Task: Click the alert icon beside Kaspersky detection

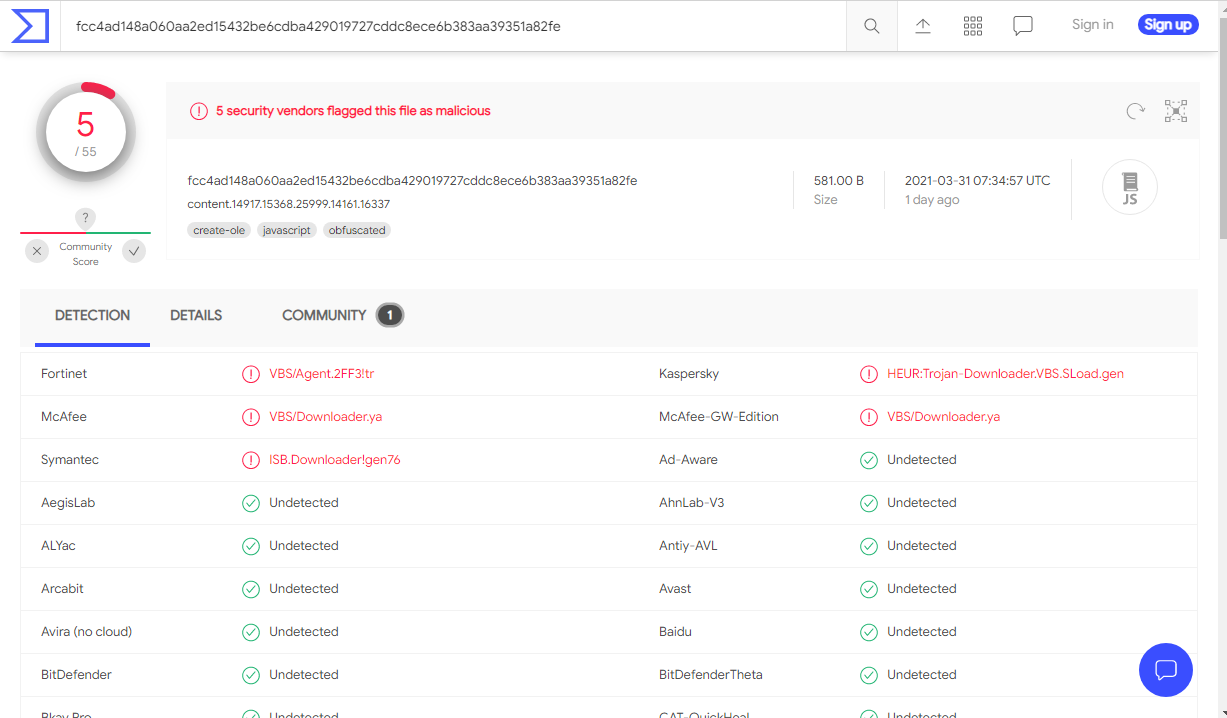Action: click(x=869, y=374)
